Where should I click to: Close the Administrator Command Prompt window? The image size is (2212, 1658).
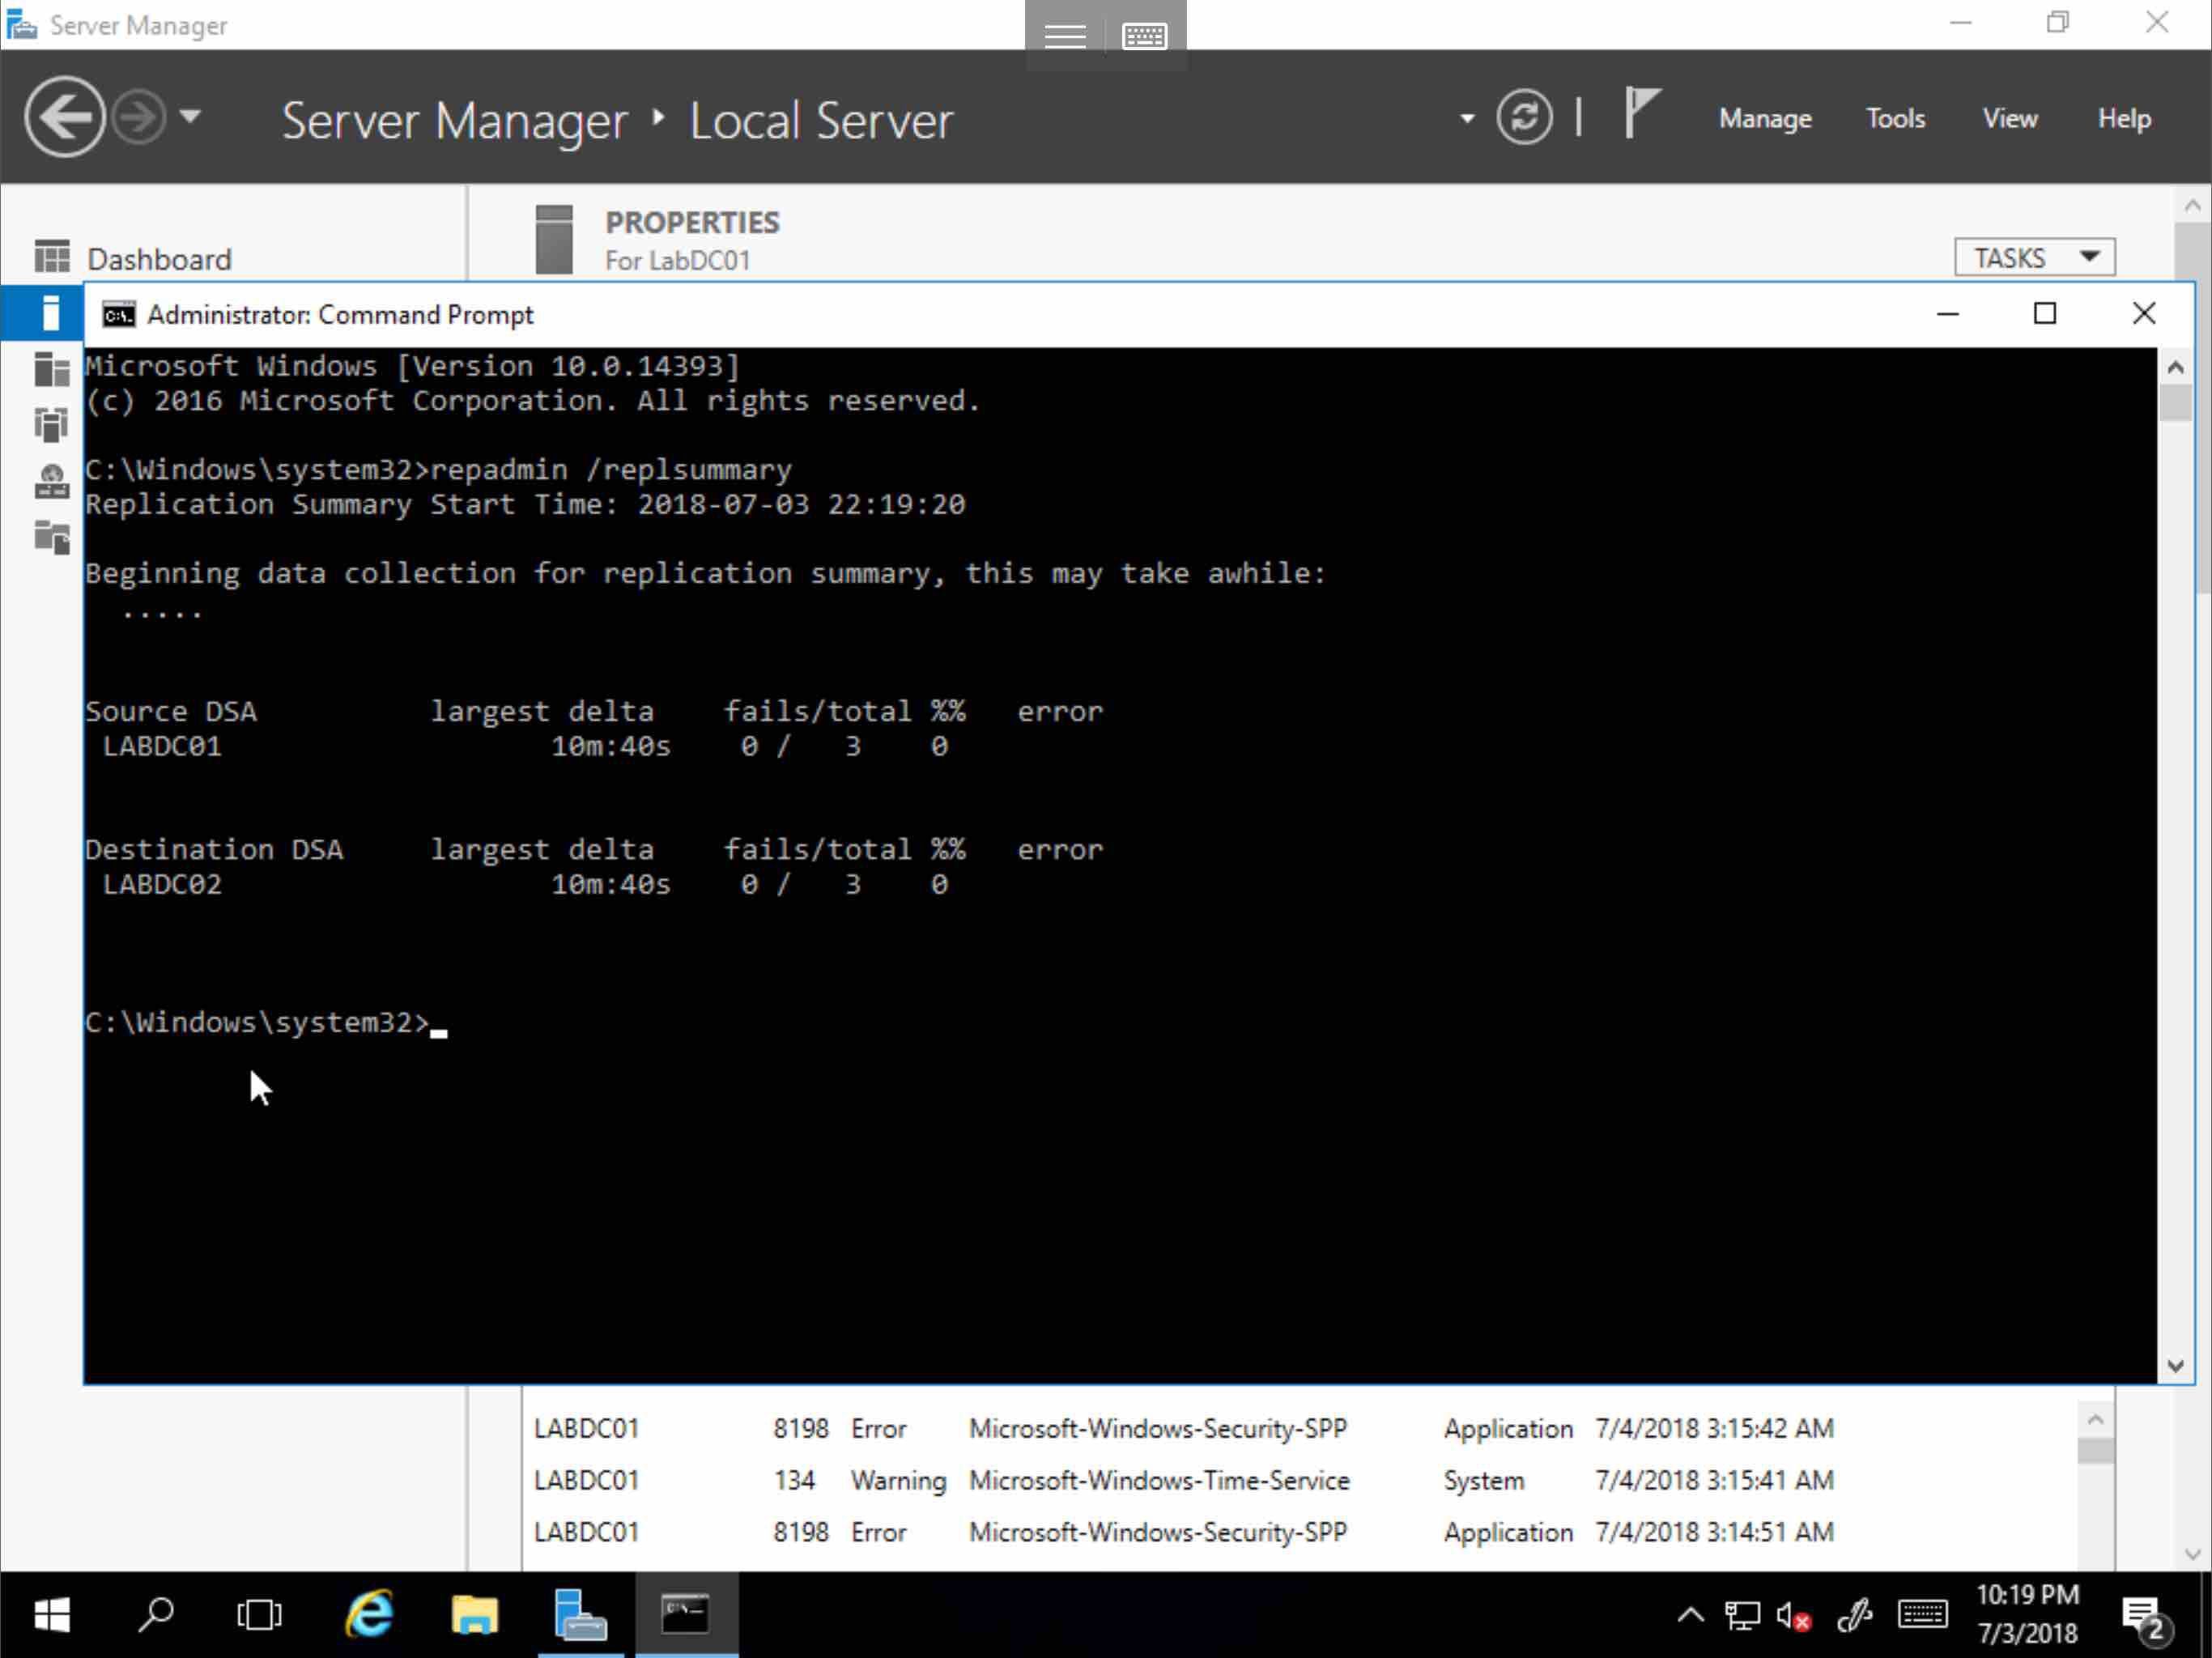click(x=2143, y=314)
